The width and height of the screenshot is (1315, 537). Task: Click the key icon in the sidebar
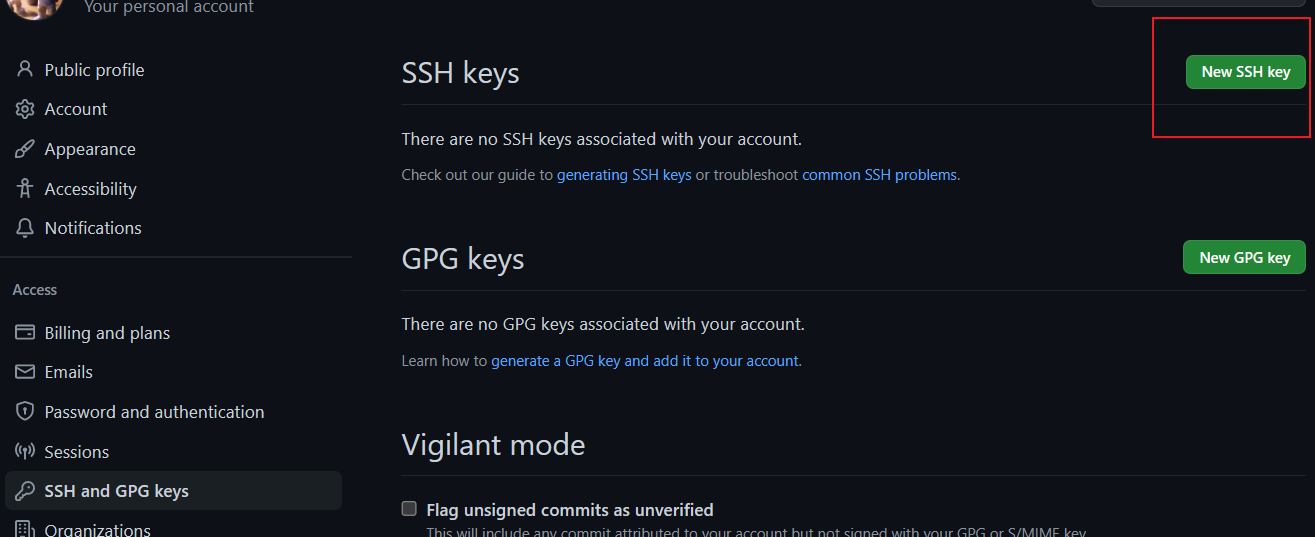(25, 491)
